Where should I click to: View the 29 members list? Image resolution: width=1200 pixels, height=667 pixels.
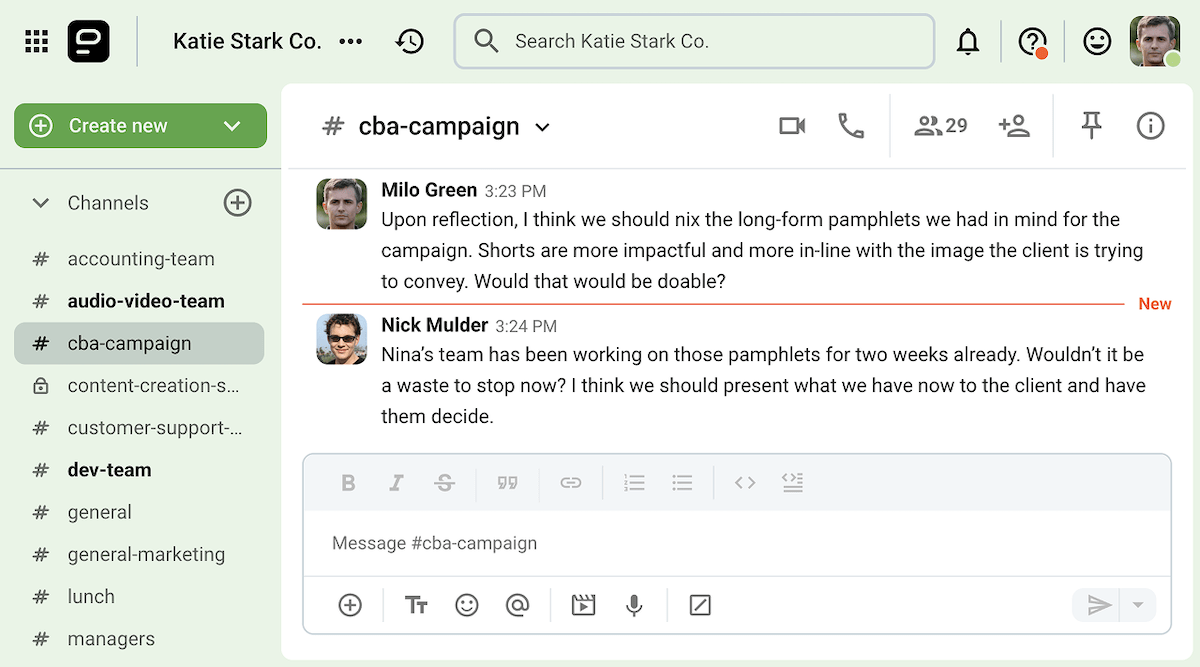[x=941, y=126]
